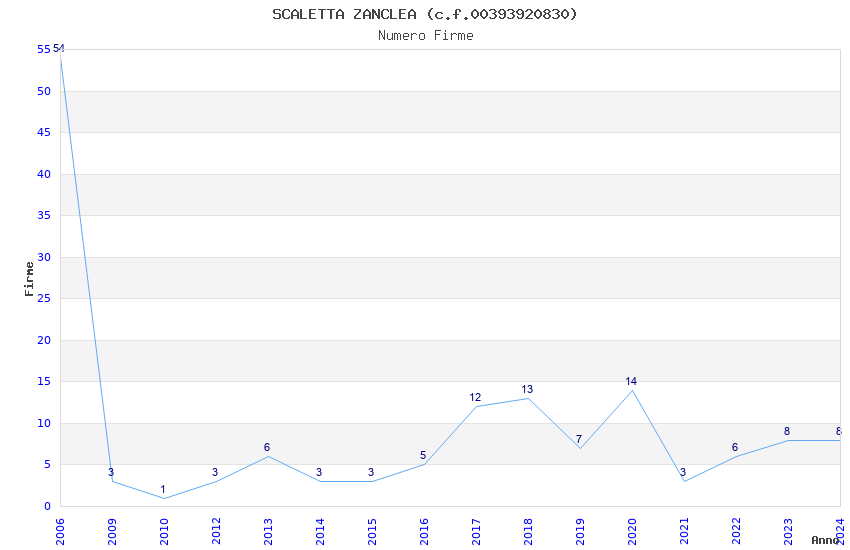This screenshot has height=550, width=850.
Task: Click the year 2017 axis label
Action: pos(476,532)
